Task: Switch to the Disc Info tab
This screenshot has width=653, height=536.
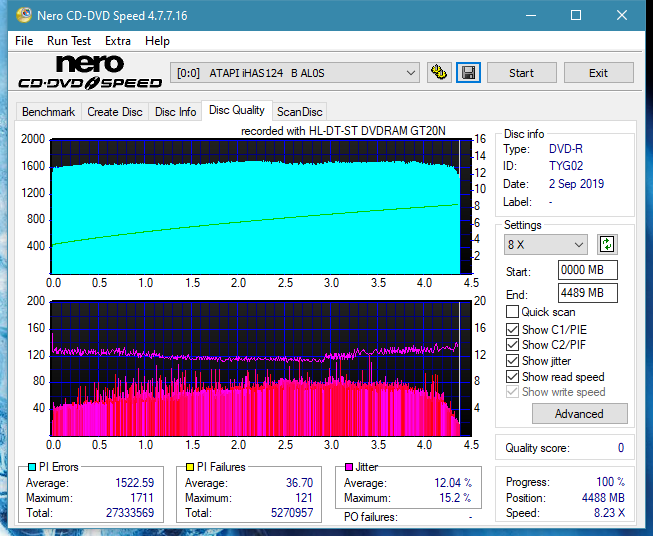Action: point(175,112)
